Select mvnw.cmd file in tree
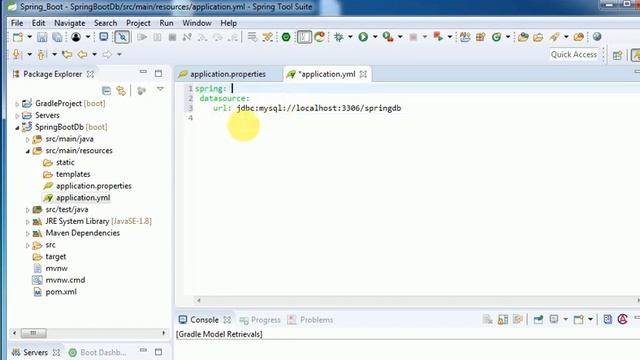Viewport: 640px width, 360px height. pyautogui.click(x=65, y=280)
